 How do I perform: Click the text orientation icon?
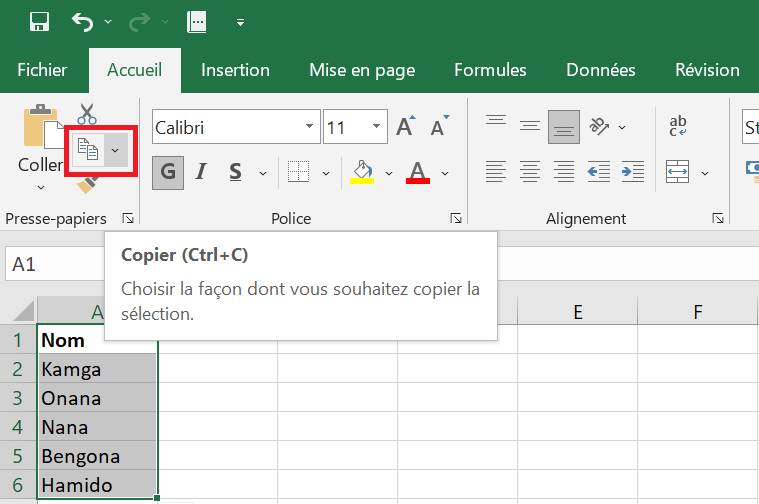[599, 127]
